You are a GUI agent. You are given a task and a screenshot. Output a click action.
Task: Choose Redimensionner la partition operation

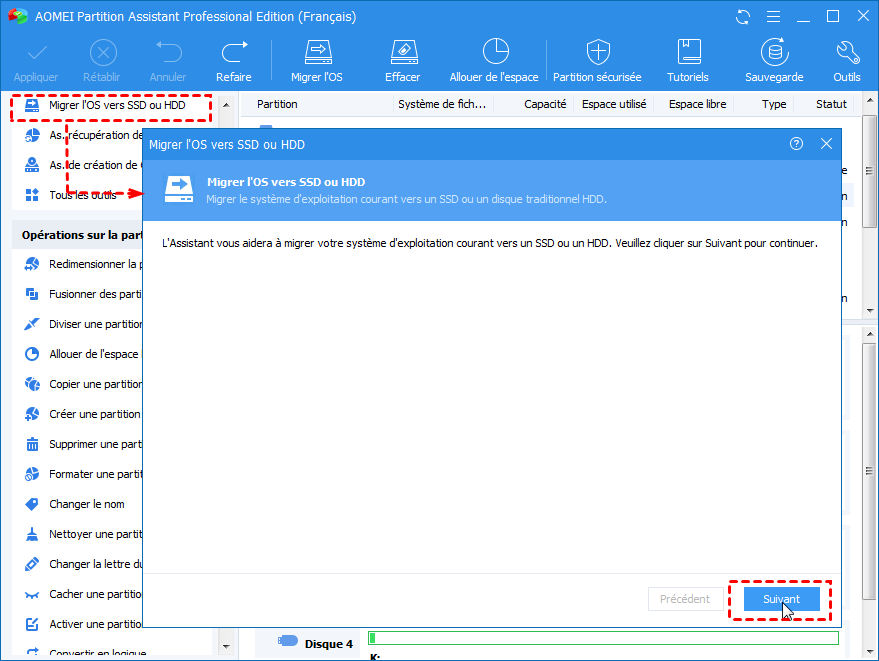pos(83,264)
